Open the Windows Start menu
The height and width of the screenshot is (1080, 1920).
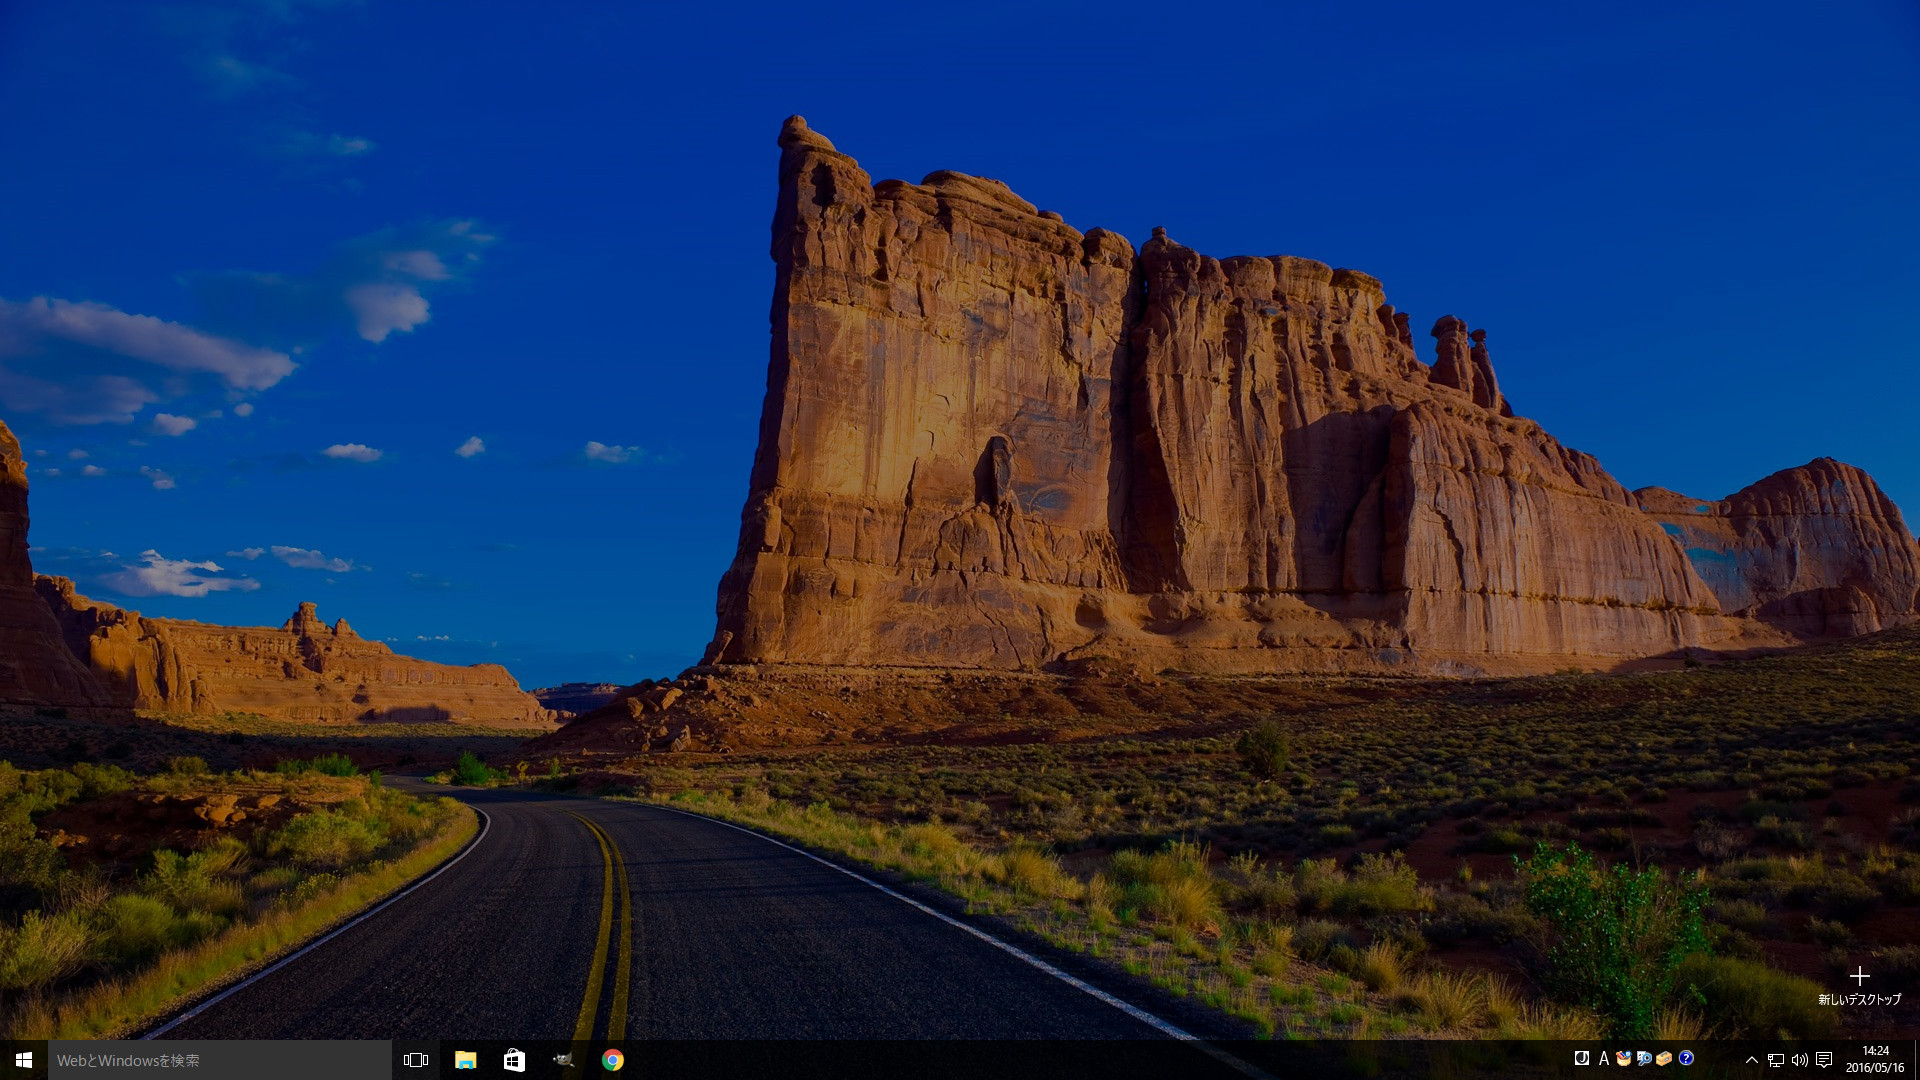[x=24, y=1060]
